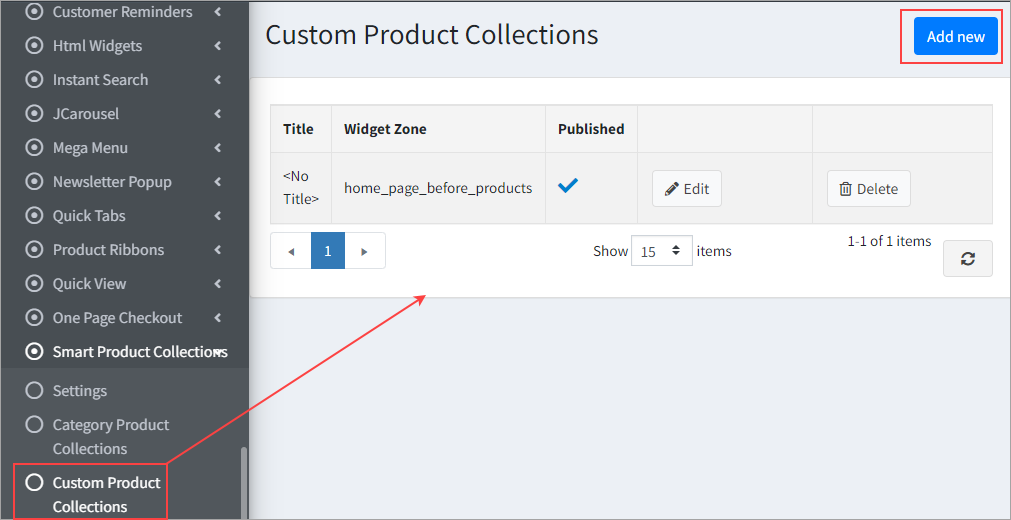Click the Product Ribbons circle icon
1011x520 pixels.
pyautogui.click(x=35, y=250)
